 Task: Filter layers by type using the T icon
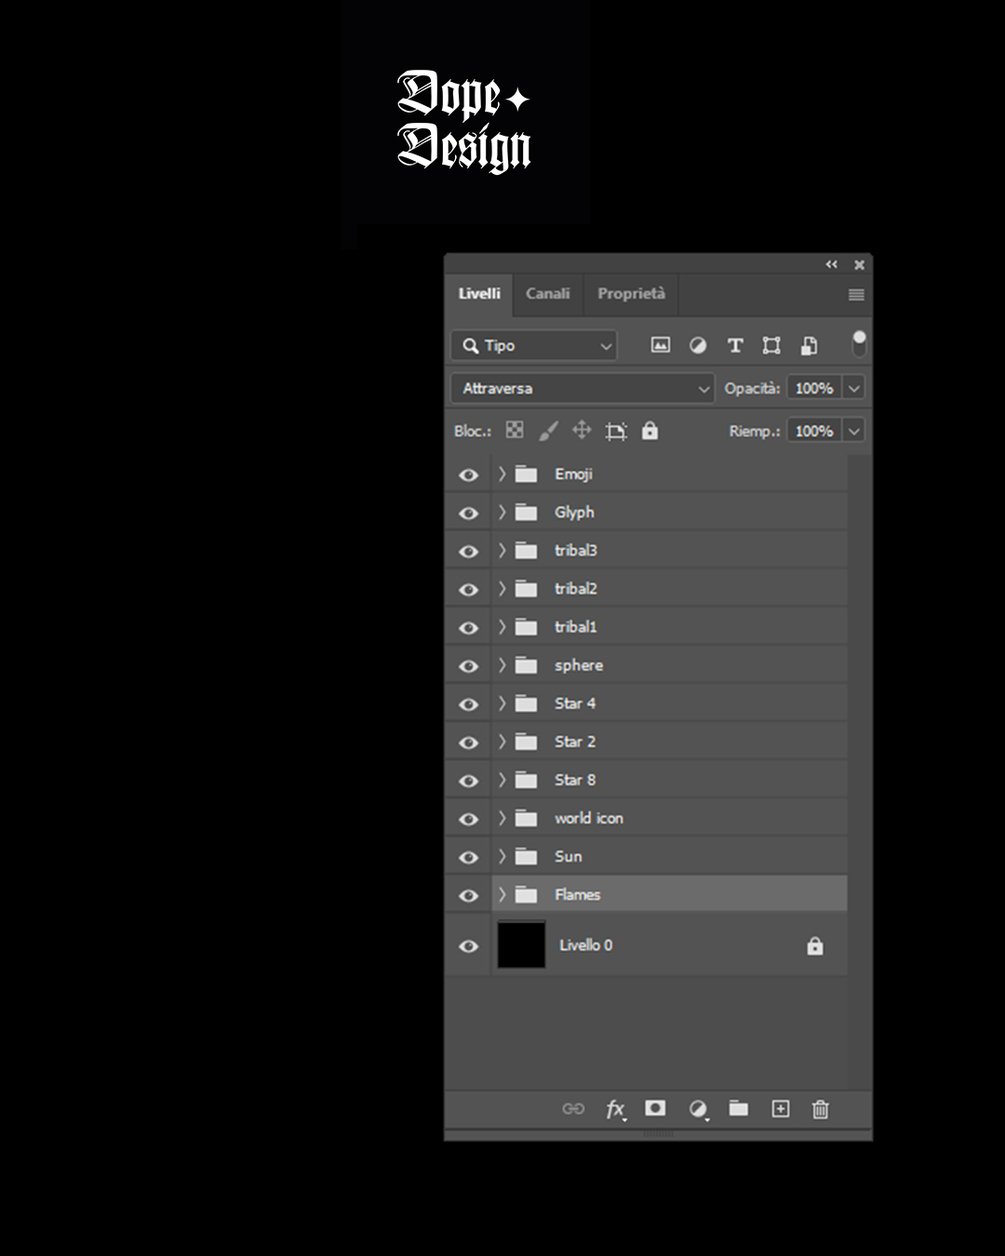point(735,345)
